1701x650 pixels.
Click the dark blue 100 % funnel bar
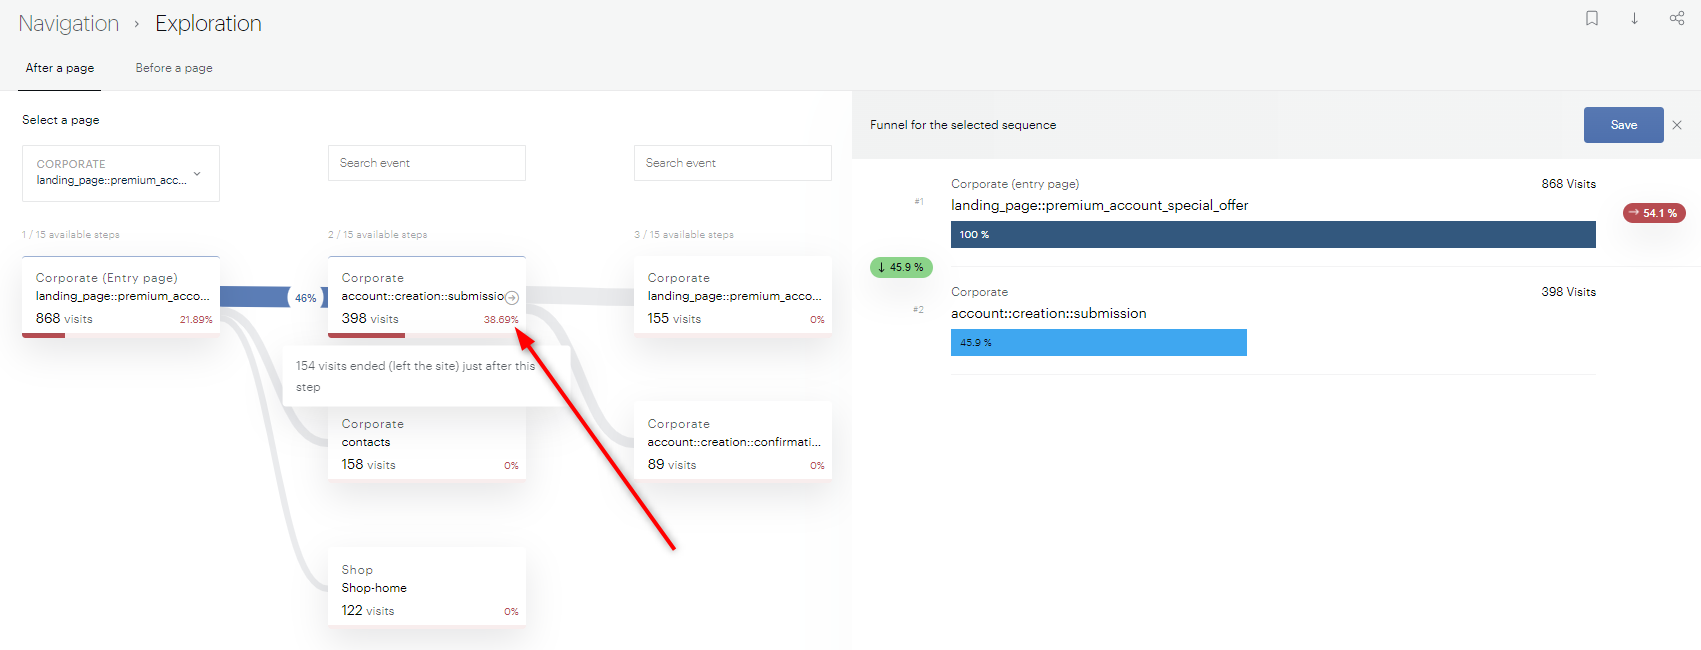1272,234
